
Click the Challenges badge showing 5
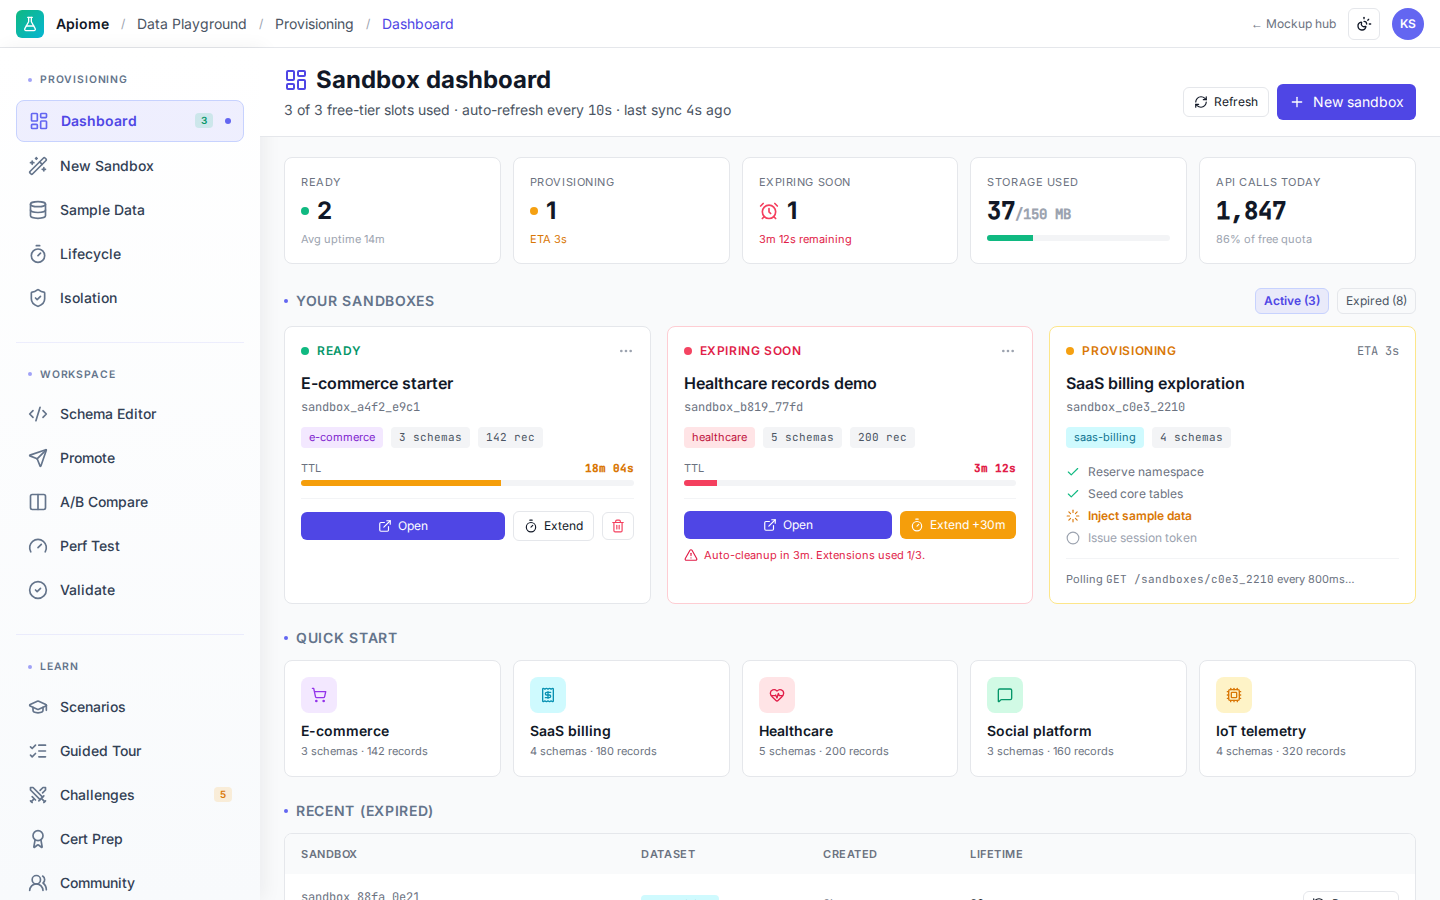click(223, 795)
